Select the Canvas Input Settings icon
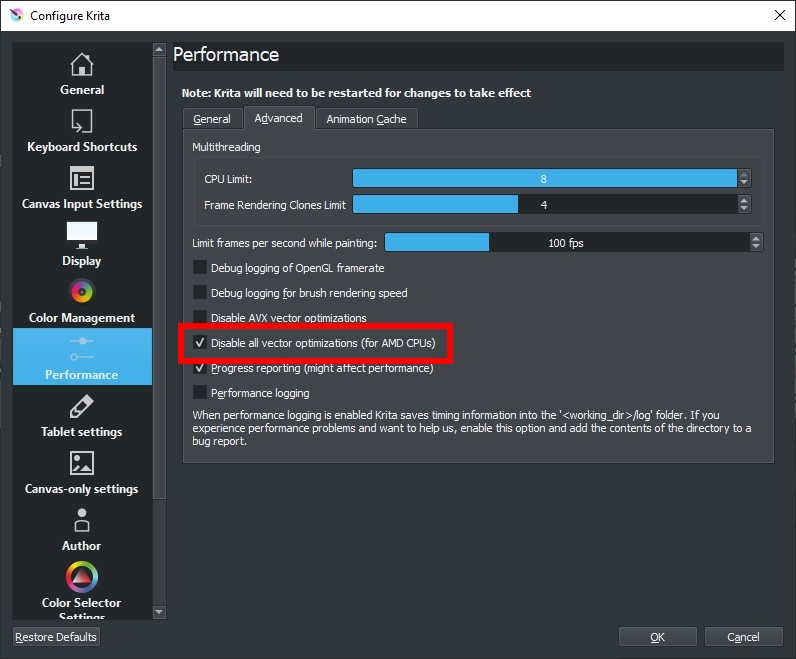This screenshot has width=796, height=659. click(82, 179)
